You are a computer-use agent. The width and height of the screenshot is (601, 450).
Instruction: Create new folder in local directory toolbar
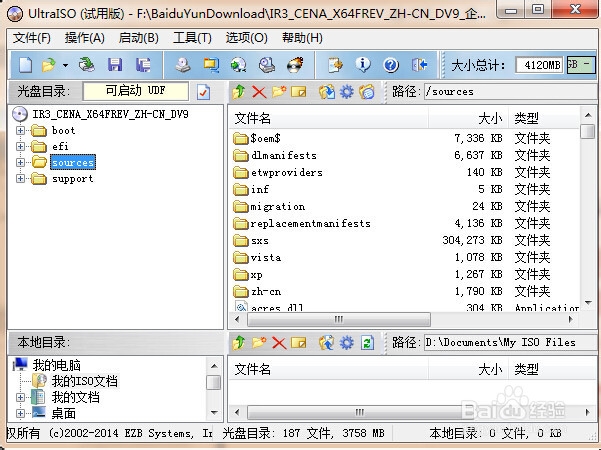click(x=259, y=342)
